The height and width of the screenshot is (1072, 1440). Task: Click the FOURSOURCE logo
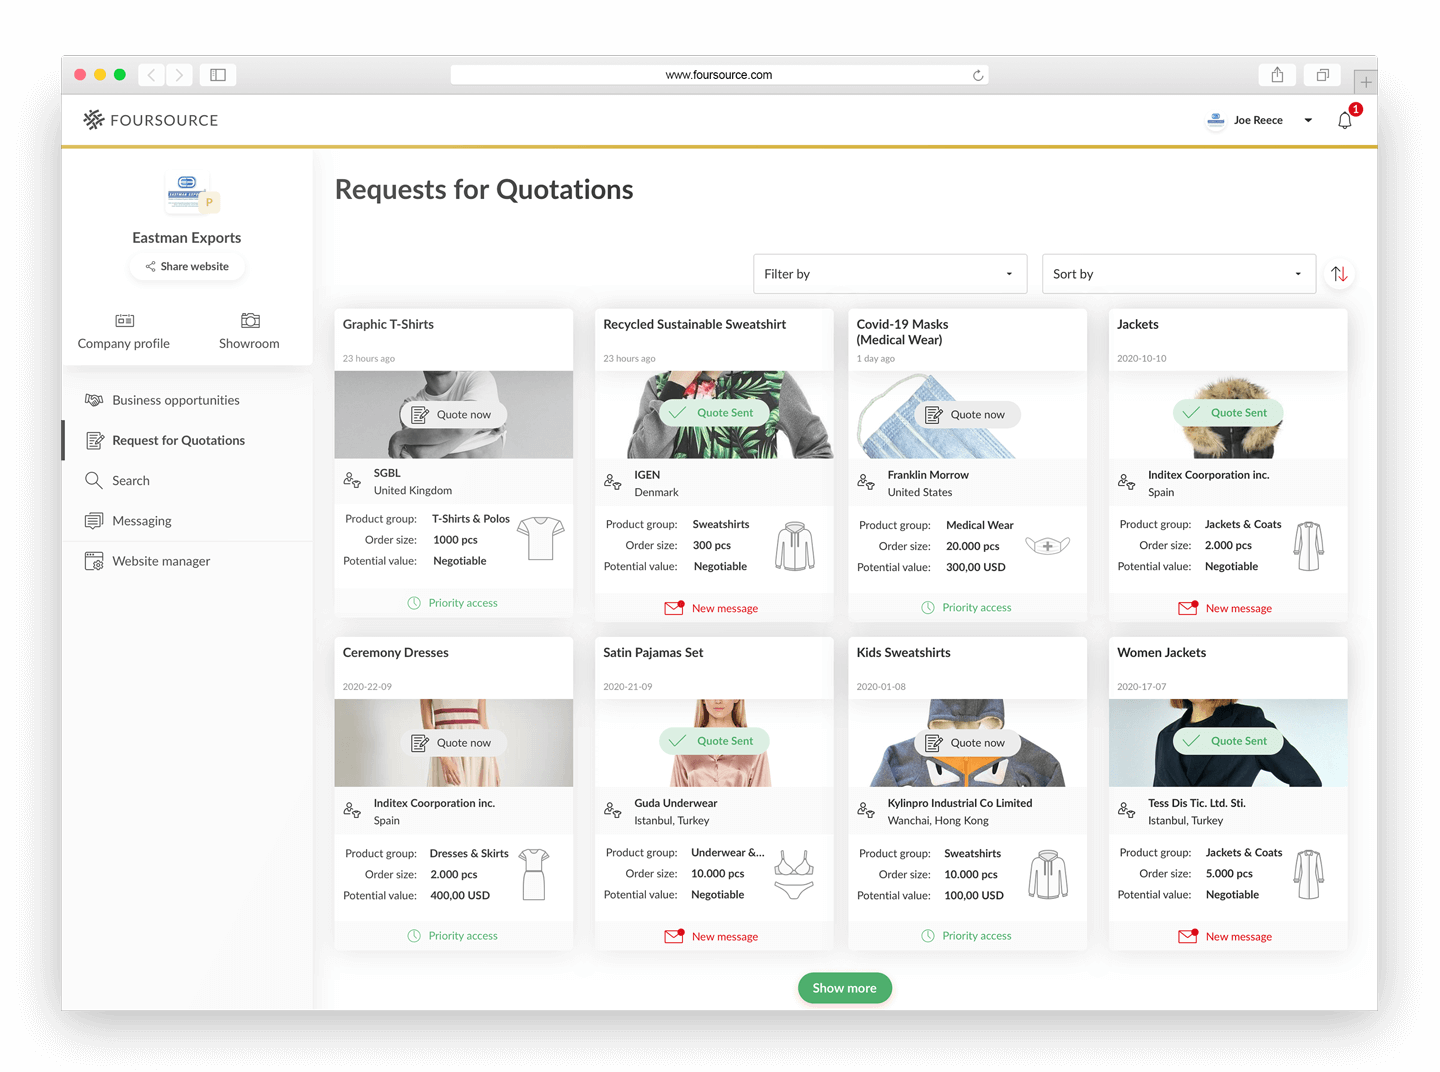(x=151, y=120)
